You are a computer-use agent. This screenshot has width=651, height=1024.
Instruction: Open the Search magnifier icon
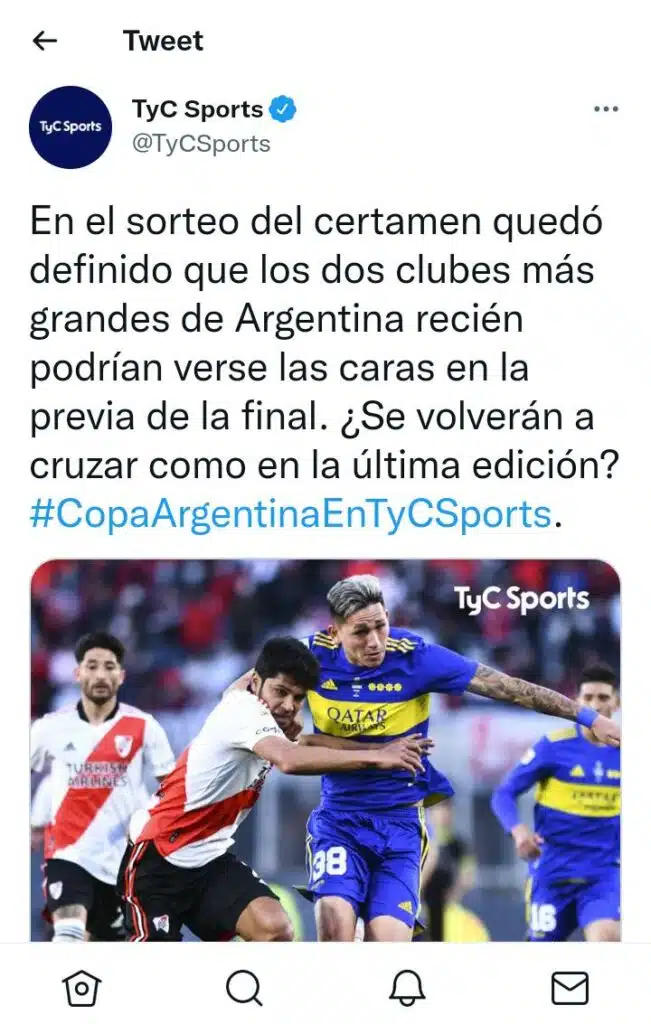244,987
